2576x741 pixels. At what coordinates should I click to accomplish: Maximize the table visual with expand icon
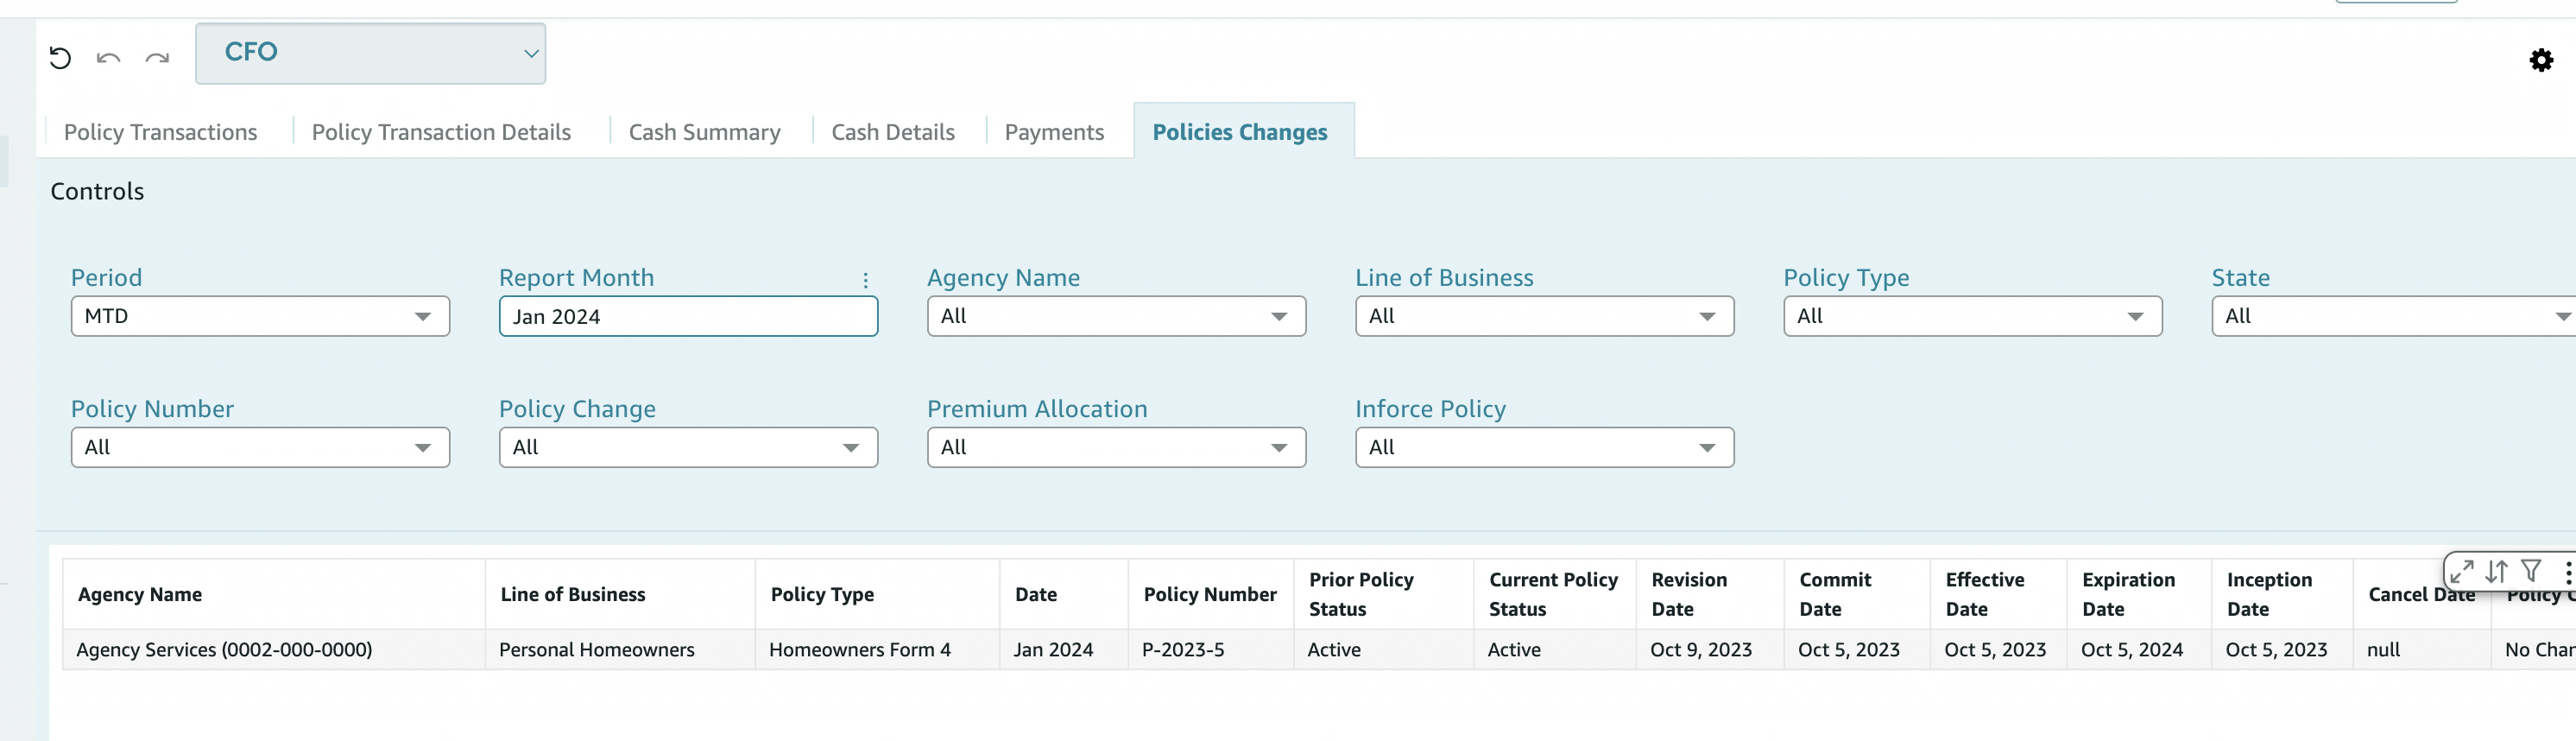click(x=2461, y=571)
